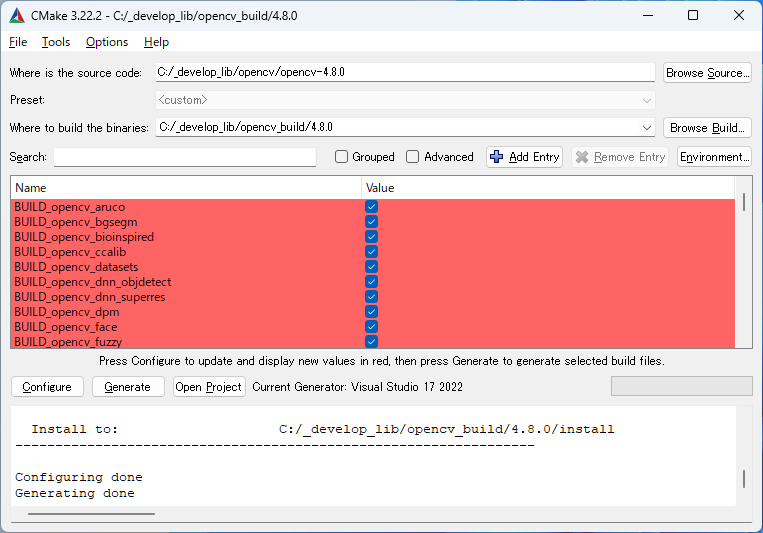Open the Environment settings button
The width and height of the screenshot is (763, 533).
[x=714, y=157]
